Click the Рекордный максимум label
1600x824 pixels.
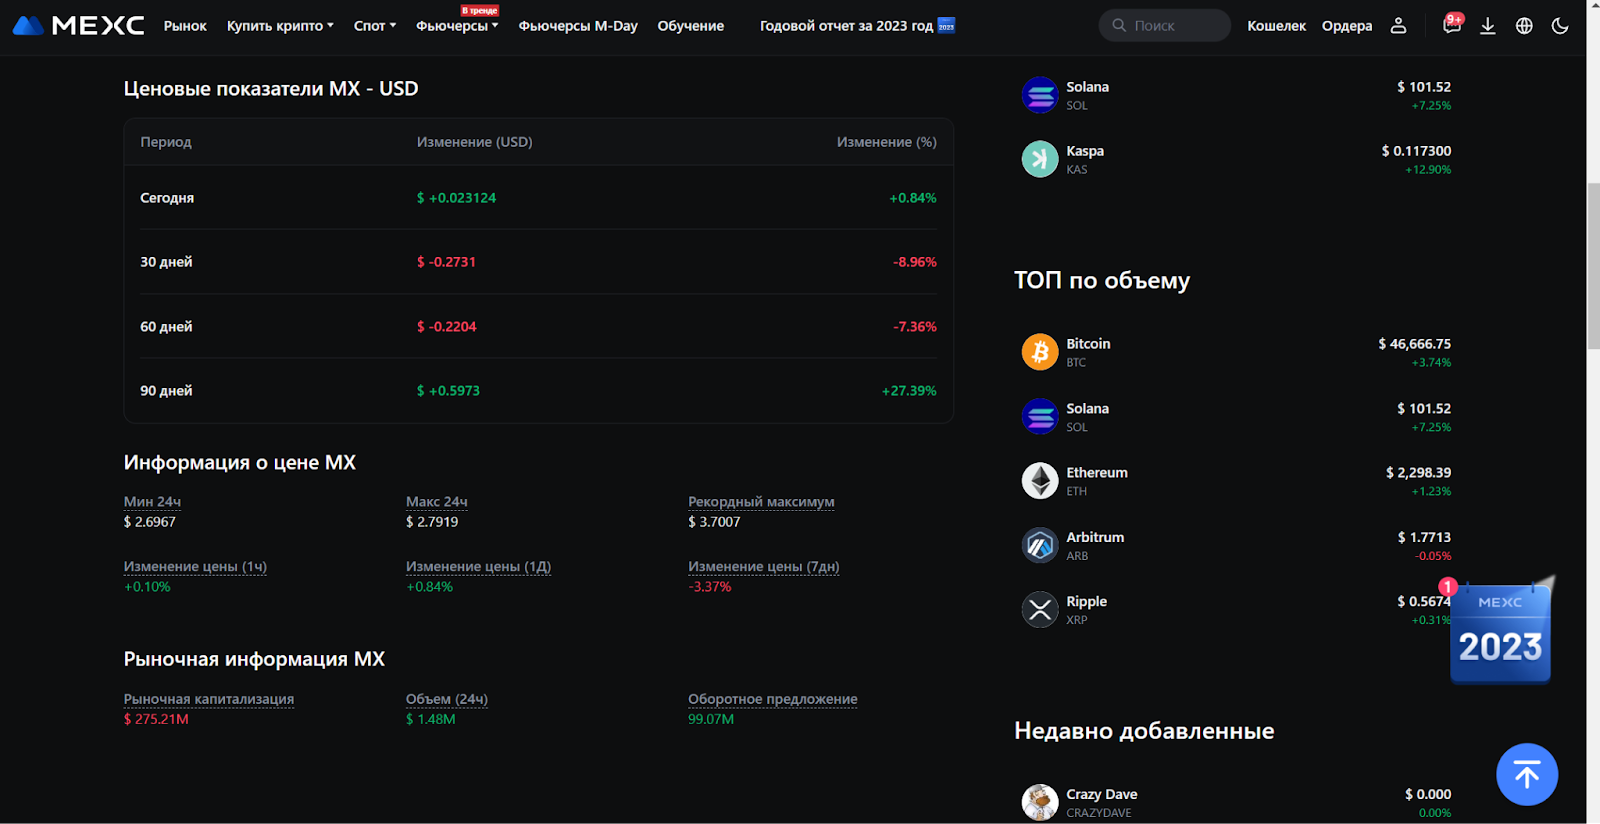pyautogui.click(x=761, y=502)
